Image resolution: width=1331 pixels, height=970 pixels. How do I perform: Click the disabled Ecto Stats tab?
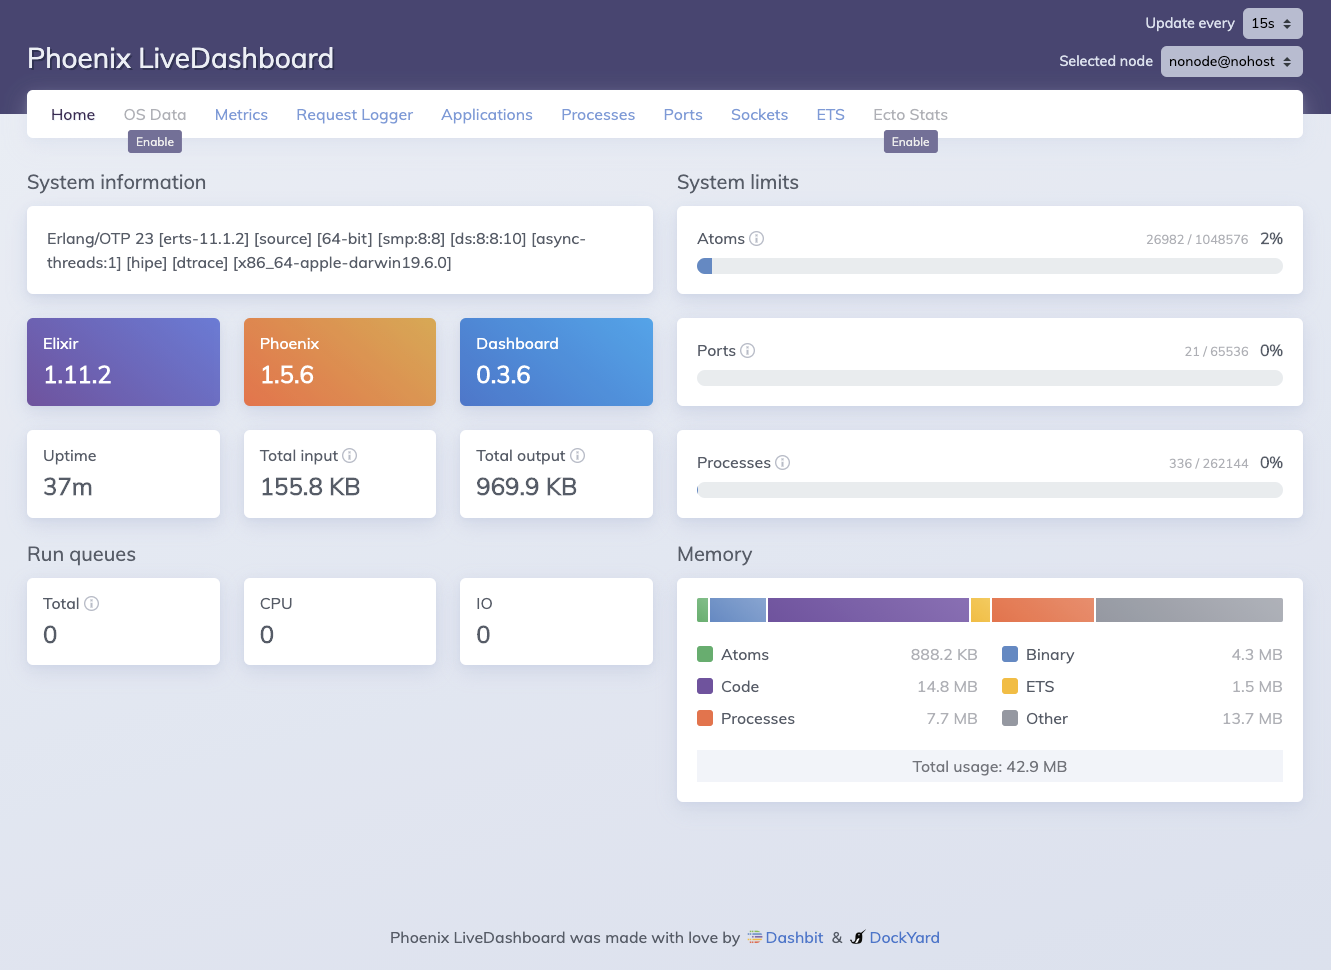pos(910,115)
